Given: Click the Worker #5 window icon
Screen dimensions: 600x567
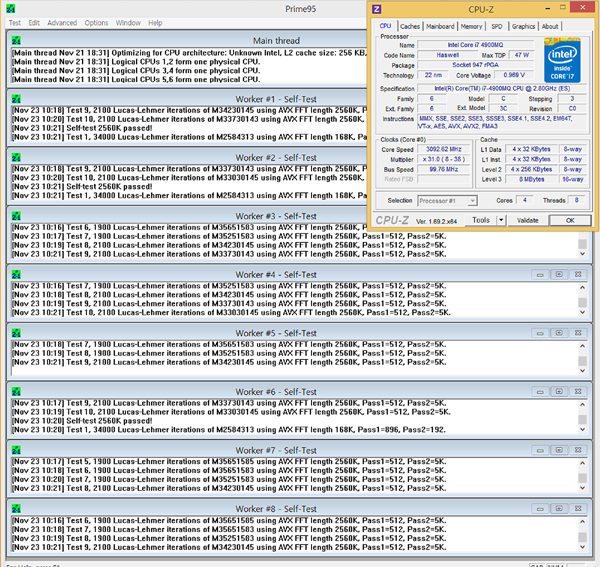Looking at the screenshot, I should point(16,333).
